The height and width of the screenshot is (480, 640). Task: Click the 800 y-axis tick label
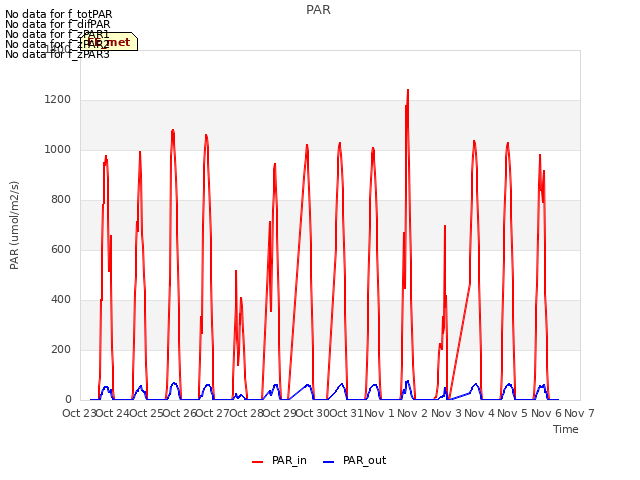click(x=61, y=200)
